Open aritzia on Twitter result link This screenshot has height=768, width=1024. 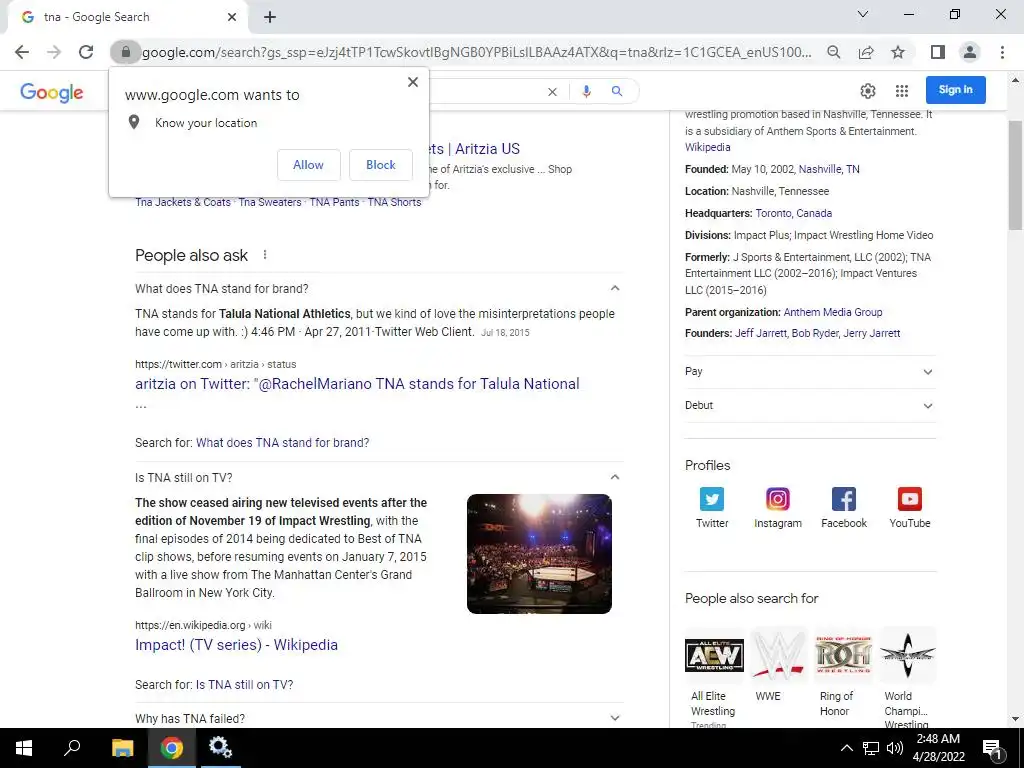click(x=357, y=384)
